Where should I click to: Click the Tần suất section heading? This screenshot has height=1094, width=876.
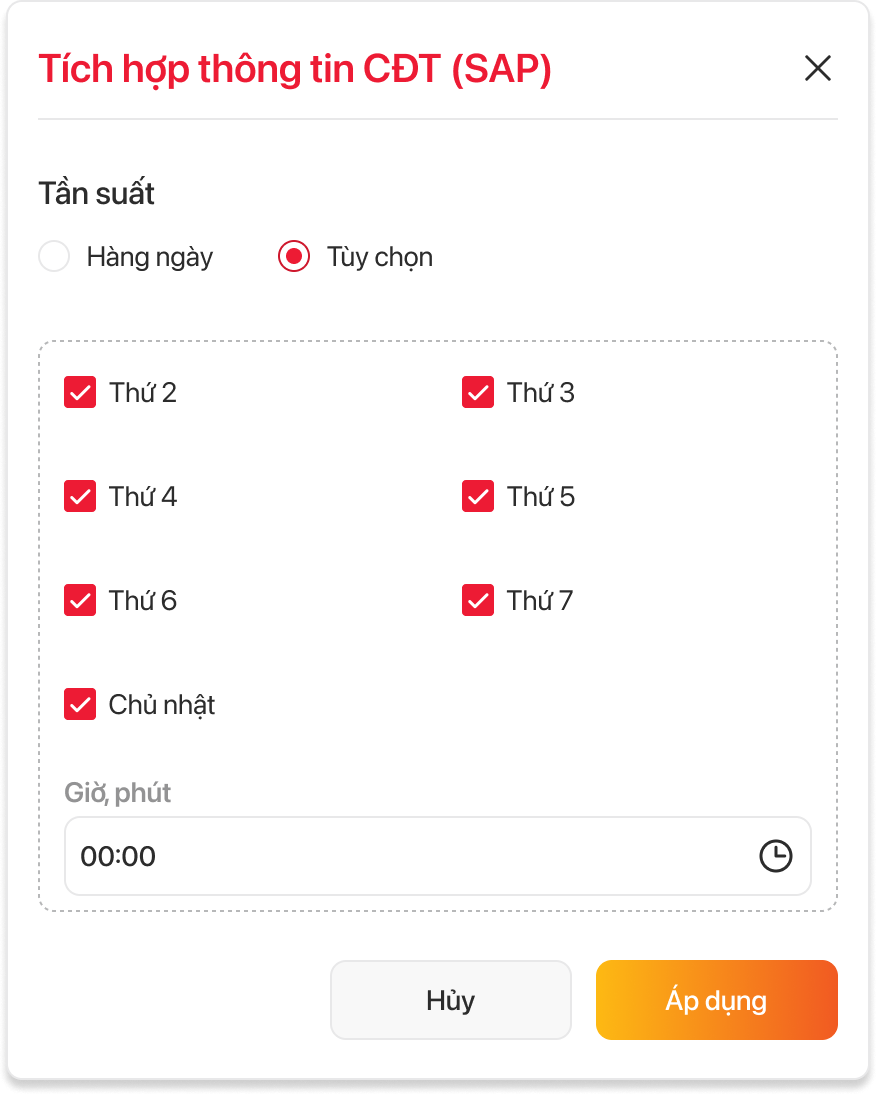97,193
